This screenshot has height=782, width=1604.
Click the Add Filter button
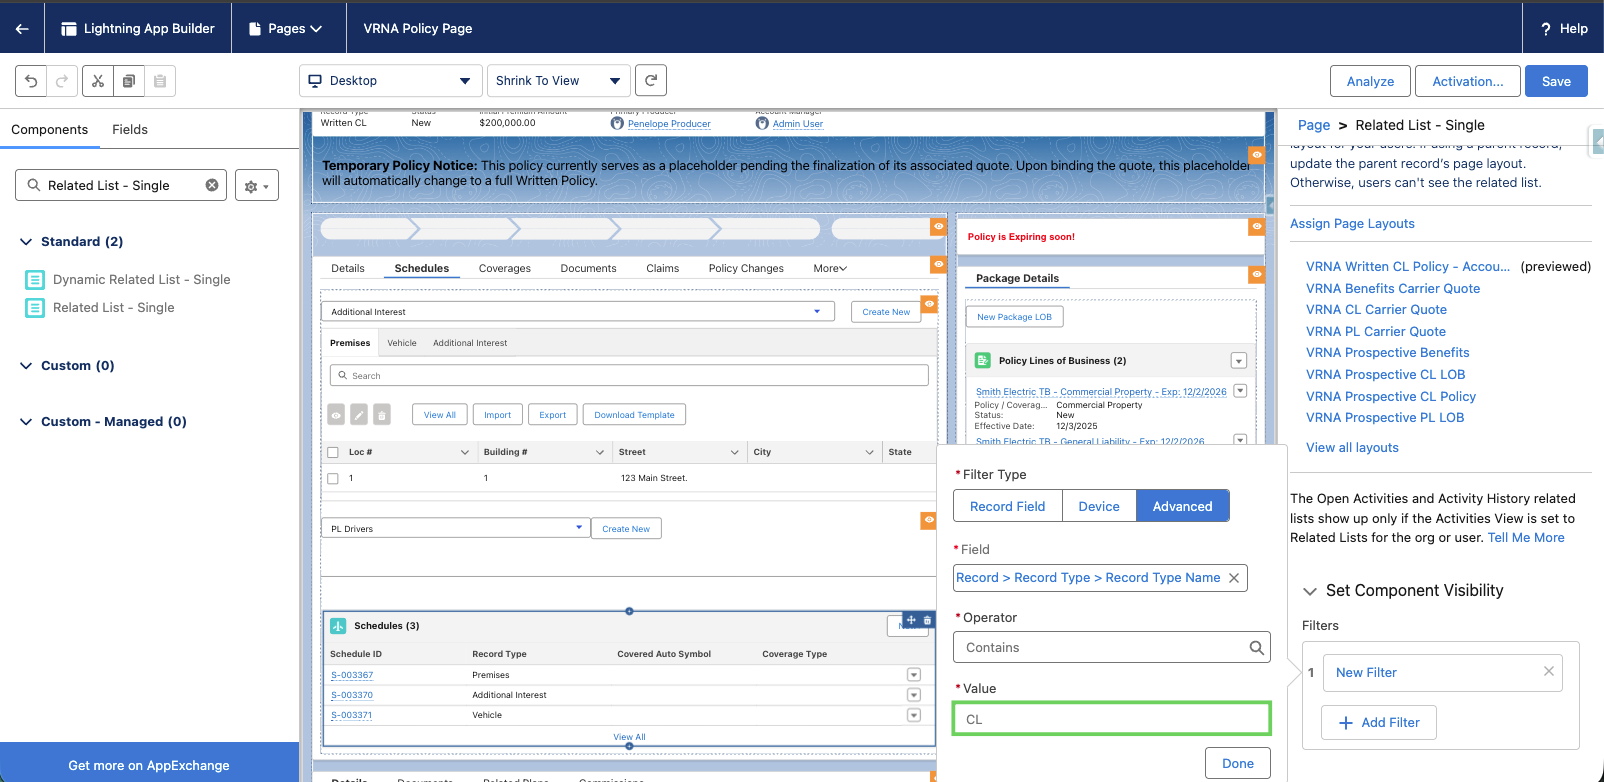point(1379,722)
